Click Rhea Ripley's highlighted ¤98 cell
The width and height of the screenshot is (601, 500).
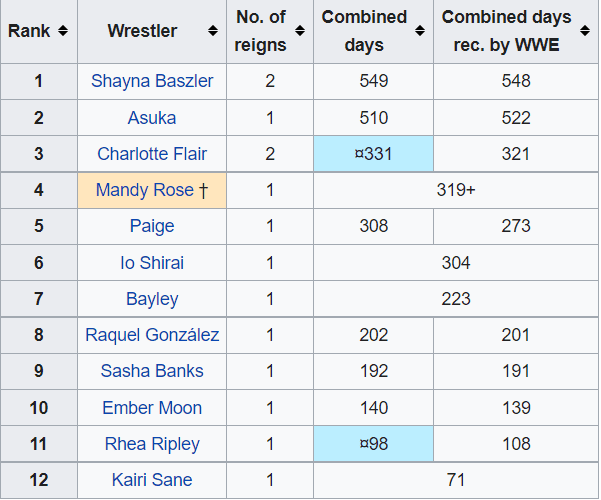(373, 444)
